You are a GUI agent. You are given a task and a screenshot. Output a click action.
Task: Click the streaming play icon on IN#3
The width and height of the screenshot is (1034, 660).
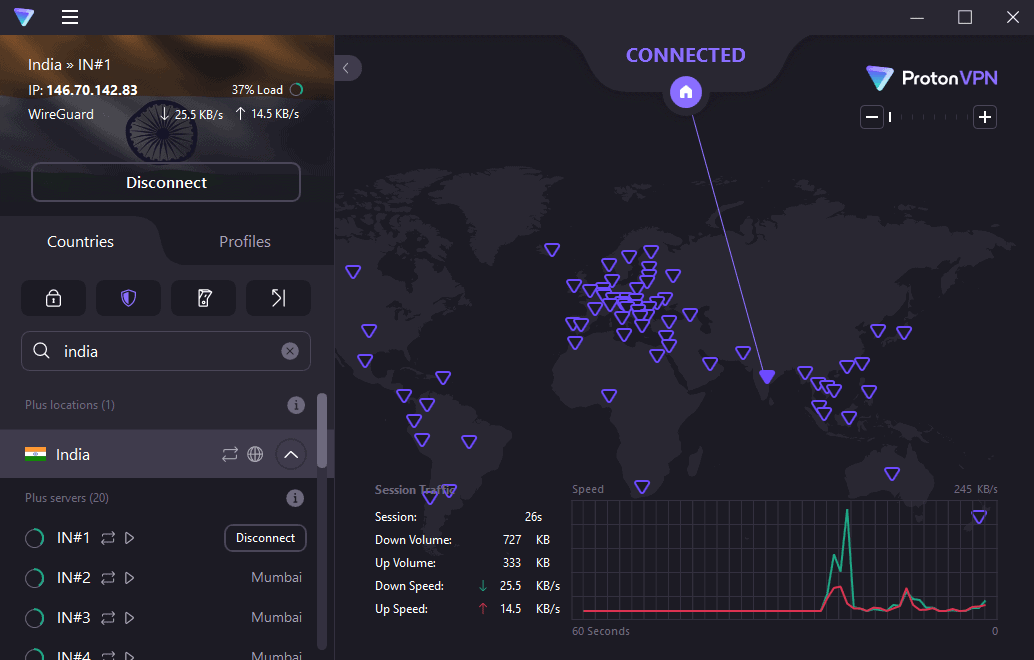click(x=130, y=618)
